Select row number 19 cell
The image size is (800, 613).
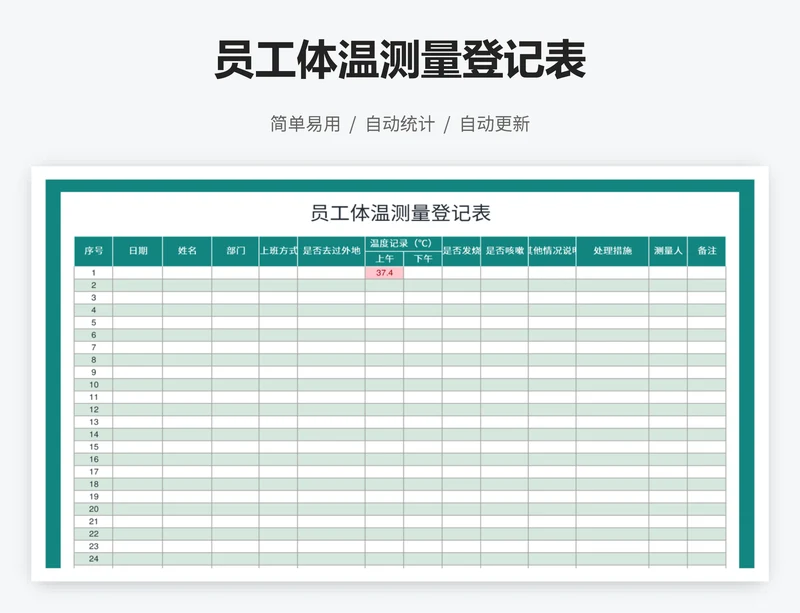pos(93,497)
